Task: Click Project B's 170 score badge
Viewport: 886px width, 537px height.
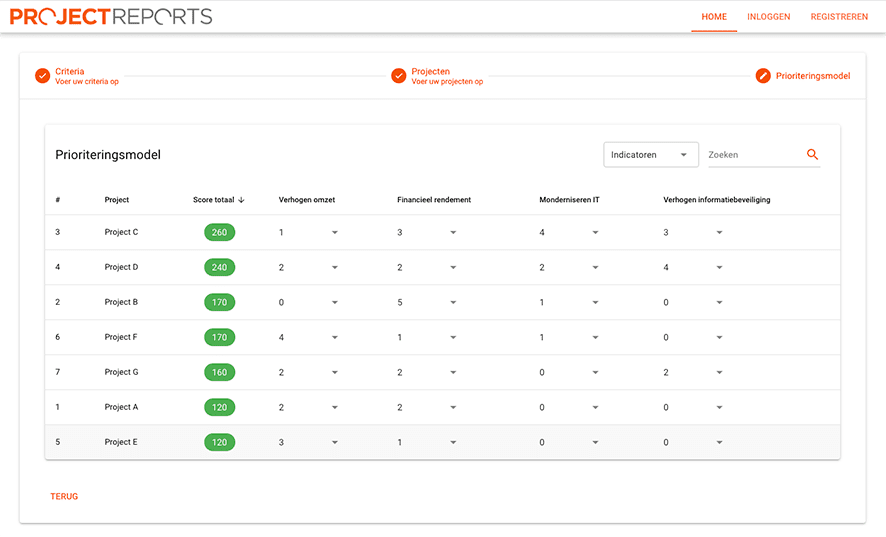Action: click(219, 302)
